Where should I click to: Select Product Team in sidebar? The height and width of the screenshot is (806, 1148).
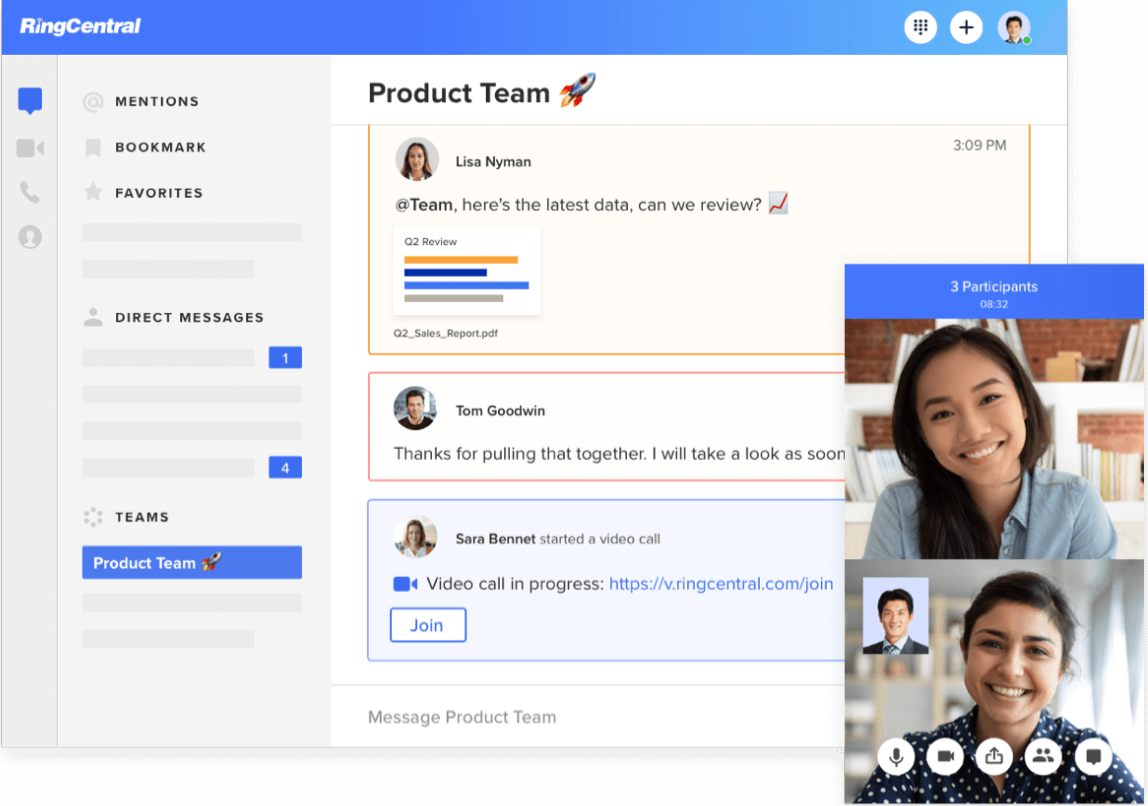(192, 562)
